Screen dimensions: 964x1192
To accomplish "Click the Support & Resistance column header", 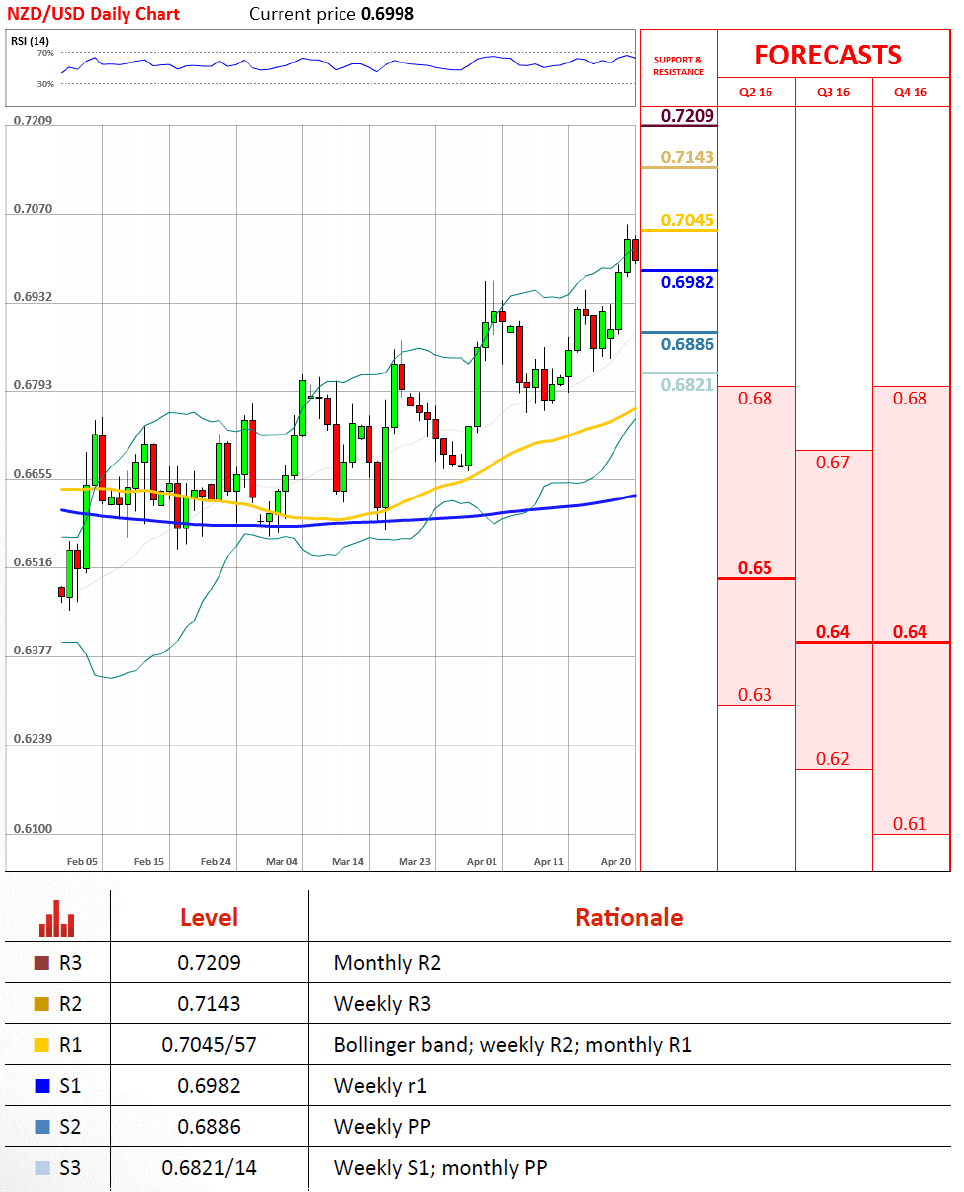I will tap(678, 66).
